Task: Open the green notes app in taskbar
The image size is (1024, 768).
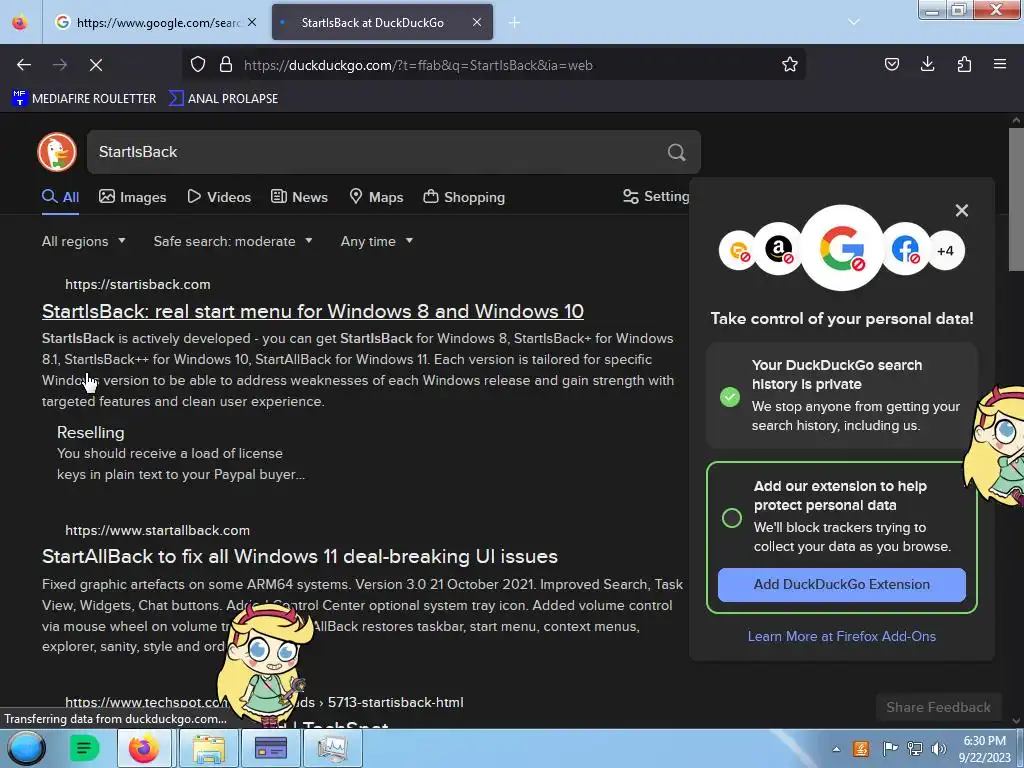Action: [x=84, y=748]
